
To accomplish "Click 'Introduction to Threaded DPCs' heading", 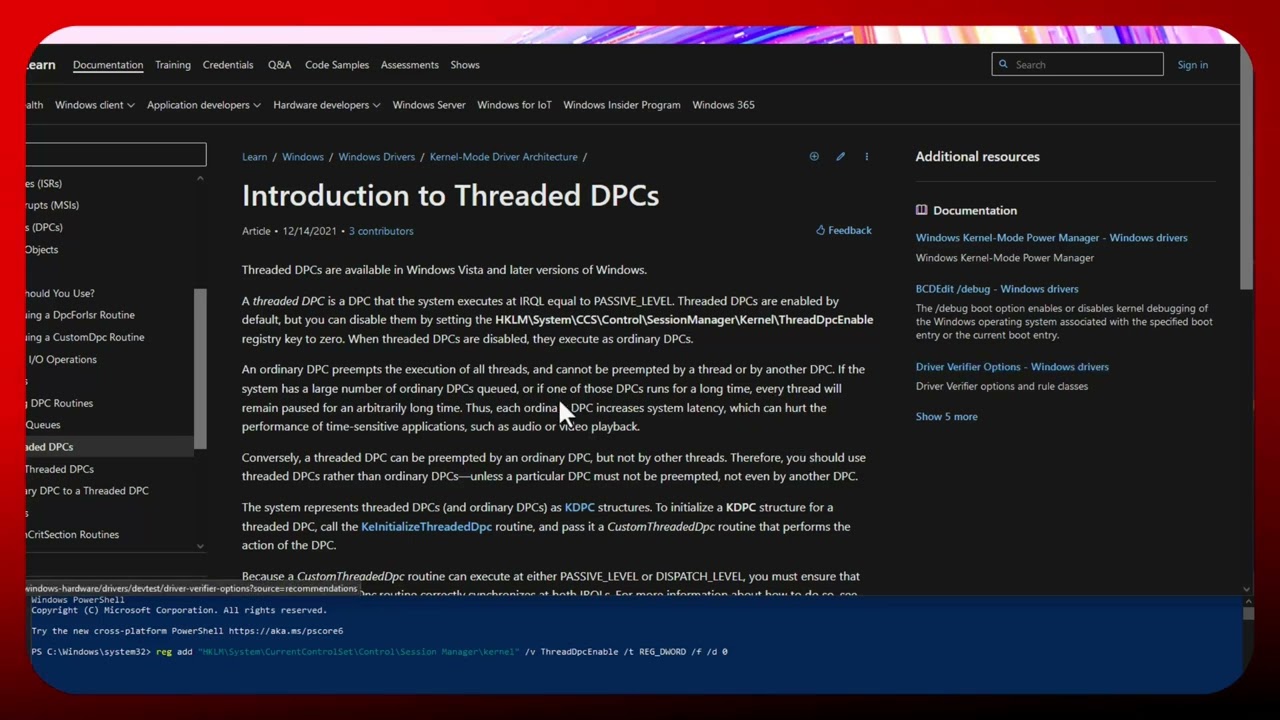I will pos(450,195).
